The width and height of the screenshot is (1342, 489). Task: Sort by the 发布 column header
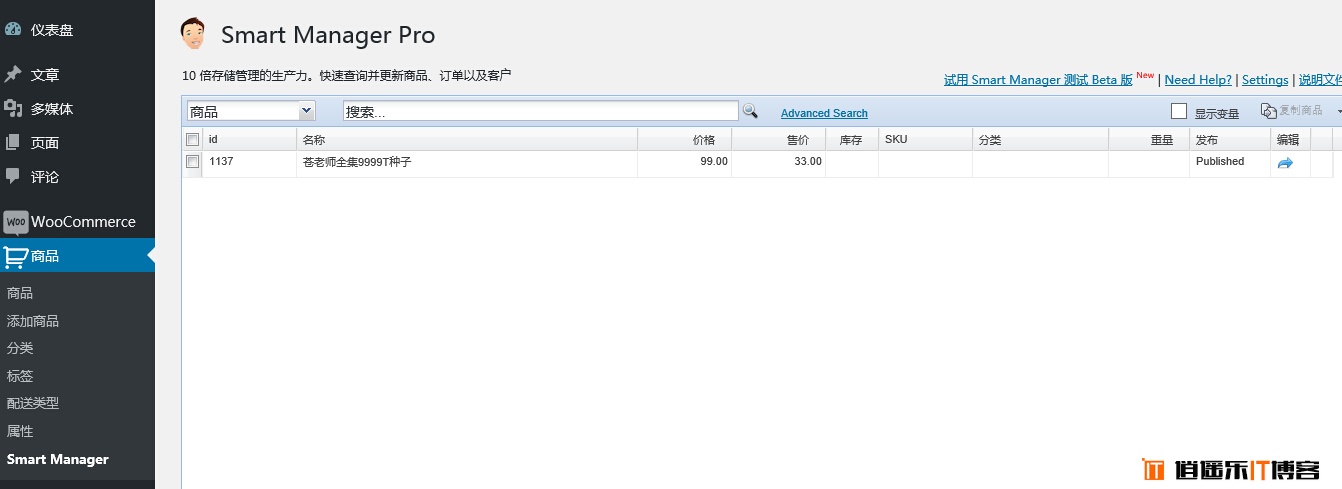[1230, 140]
